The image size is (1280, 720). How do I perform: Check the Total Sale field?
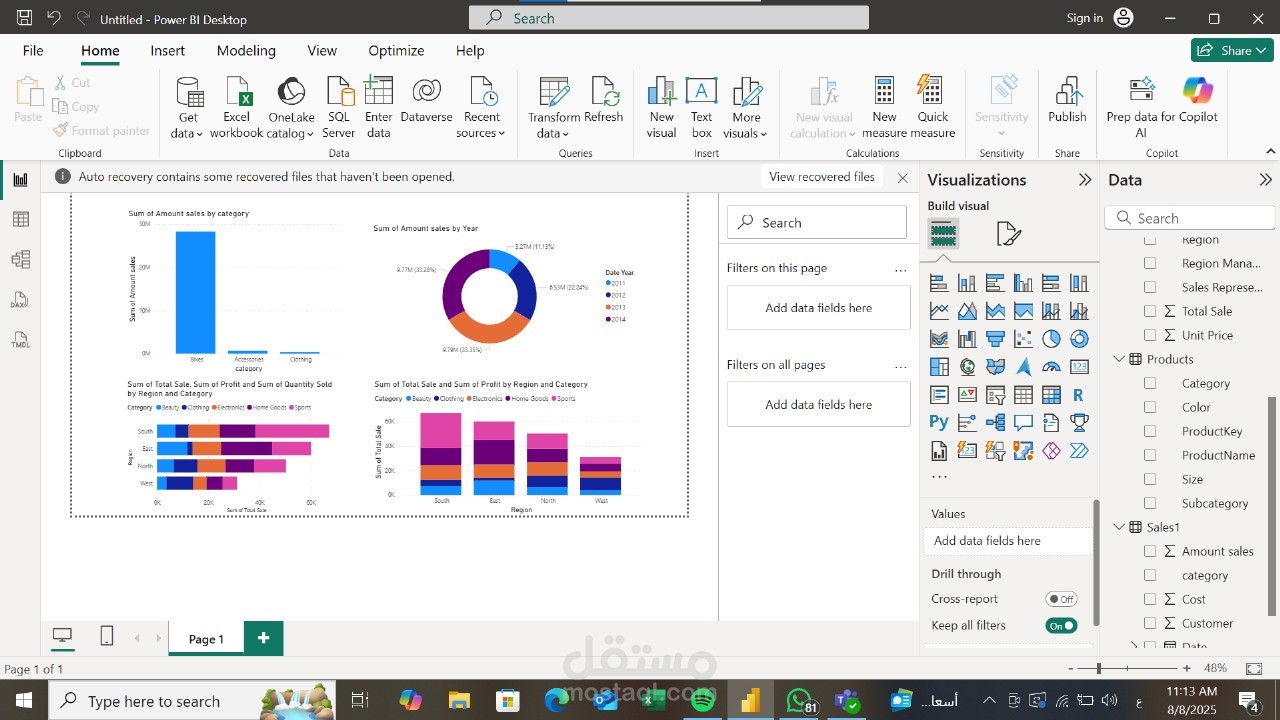pyautogui.click(x=1150, y=311)
